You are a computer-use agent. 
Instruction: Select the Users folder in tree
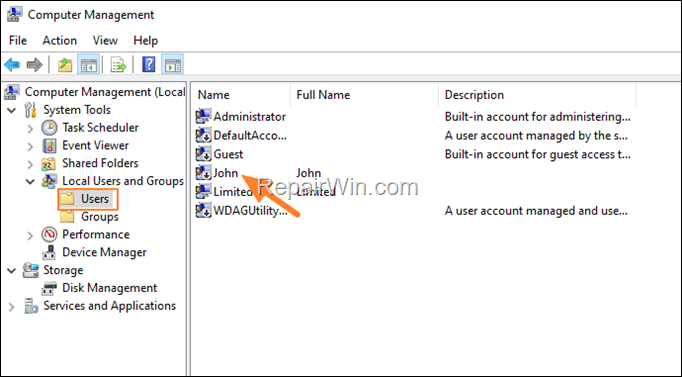[x=95, y=199]
